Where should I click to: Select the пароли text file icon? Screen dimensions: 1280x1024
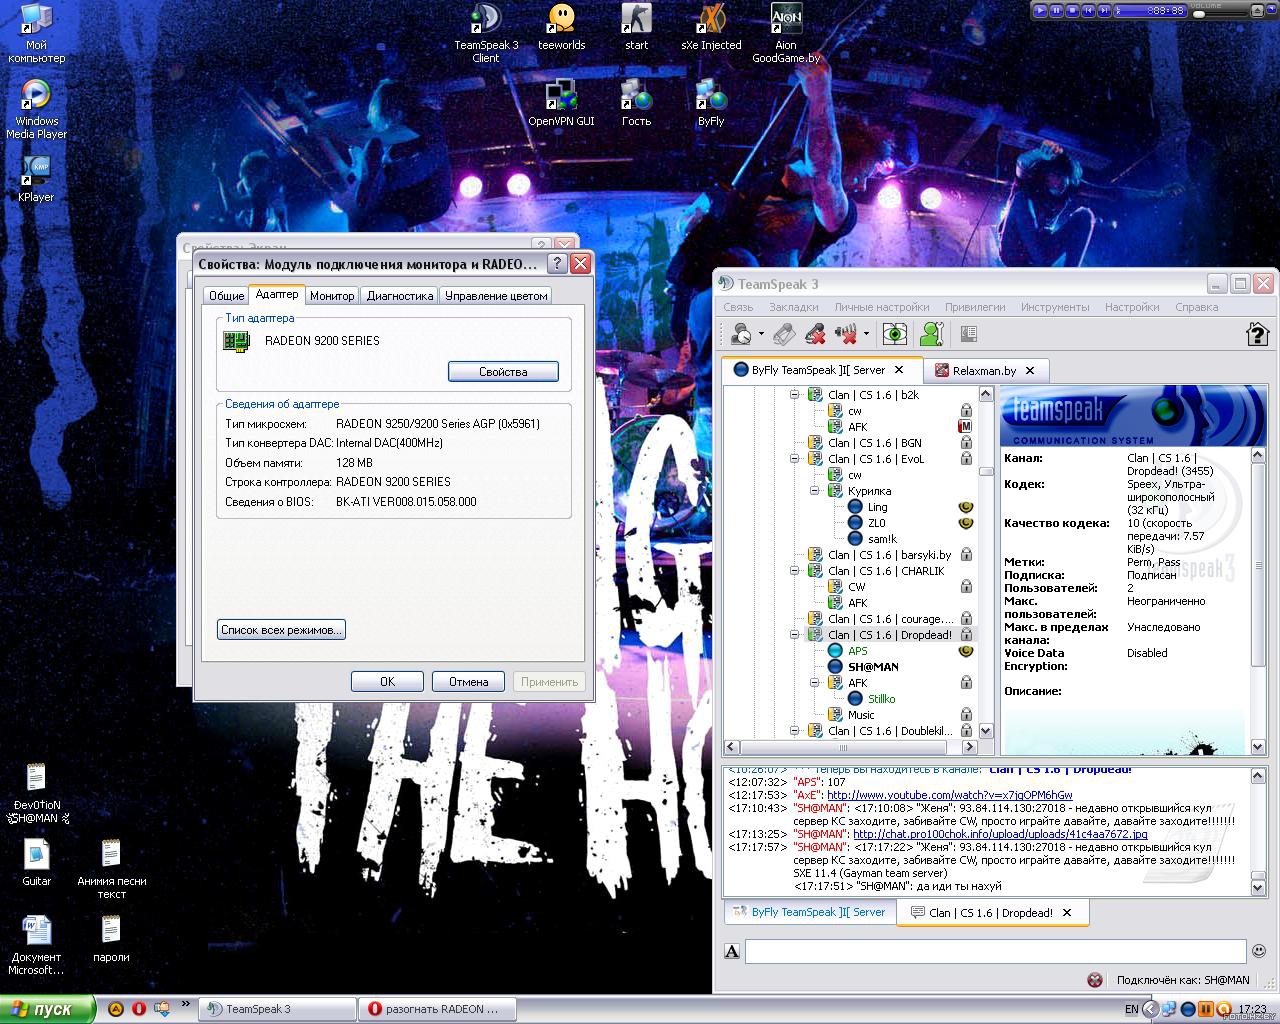pyautogui.click(x=111, y=939)
